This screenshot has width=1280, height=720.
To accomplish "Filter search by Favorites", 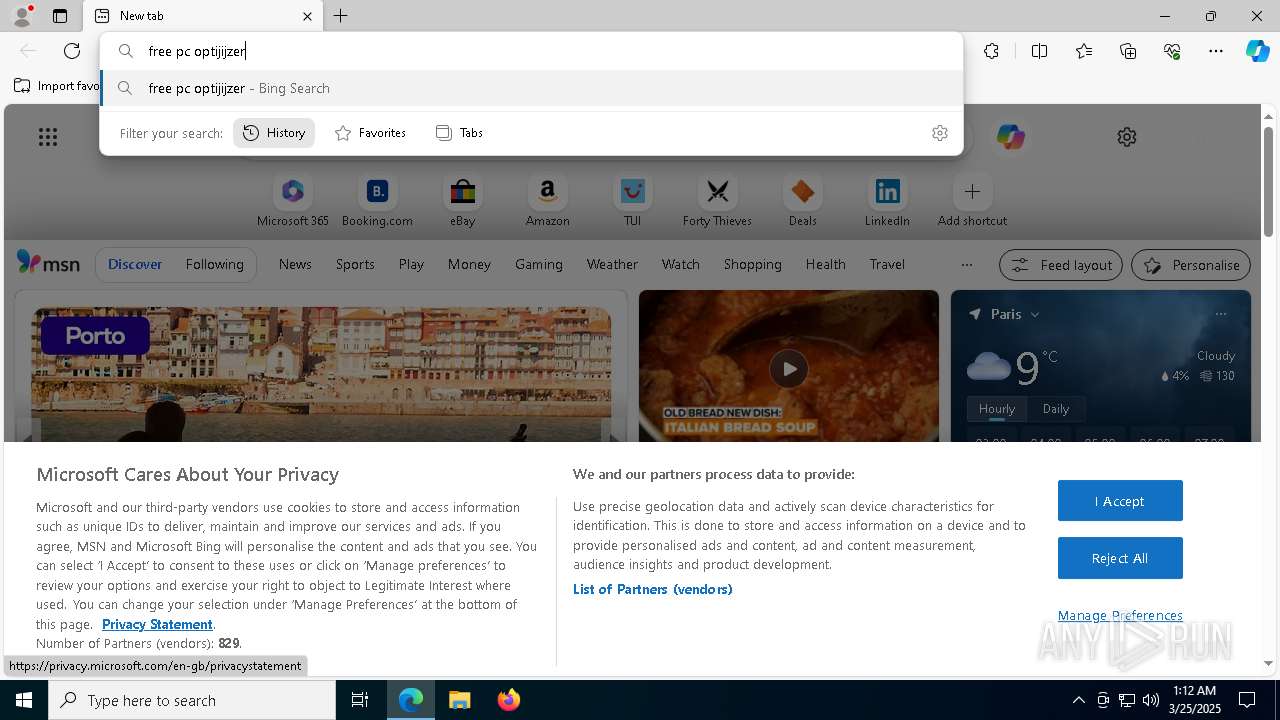I will tap(370, 133).
